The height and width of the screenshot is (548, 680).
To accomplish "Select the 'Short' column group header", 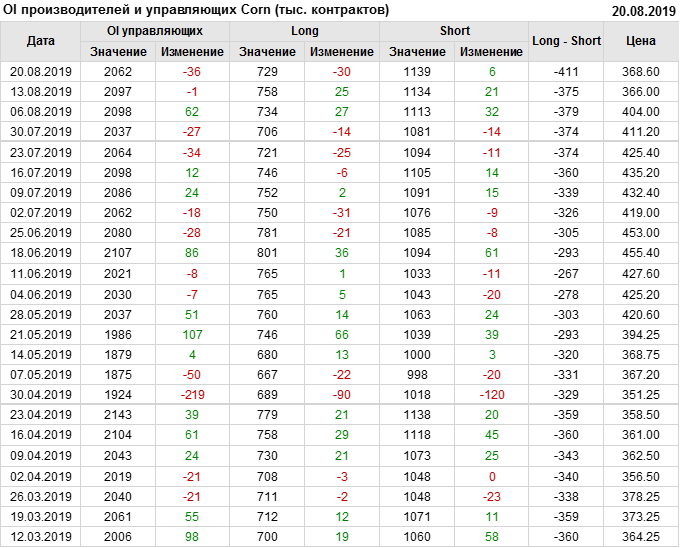I will coord(455,31).
